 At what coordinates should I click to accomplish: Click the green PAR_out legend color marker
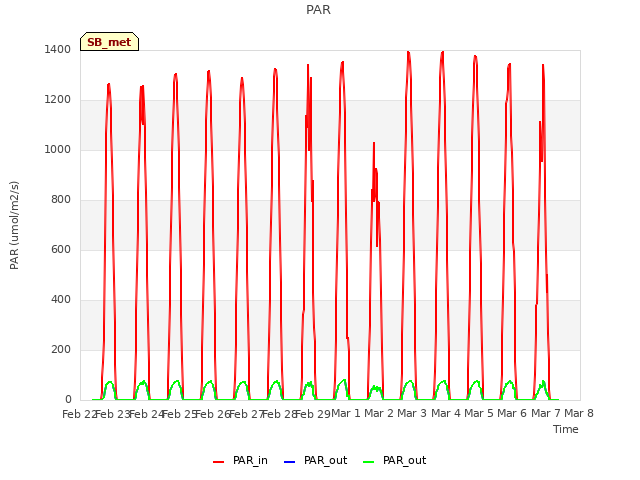(368, 462)
